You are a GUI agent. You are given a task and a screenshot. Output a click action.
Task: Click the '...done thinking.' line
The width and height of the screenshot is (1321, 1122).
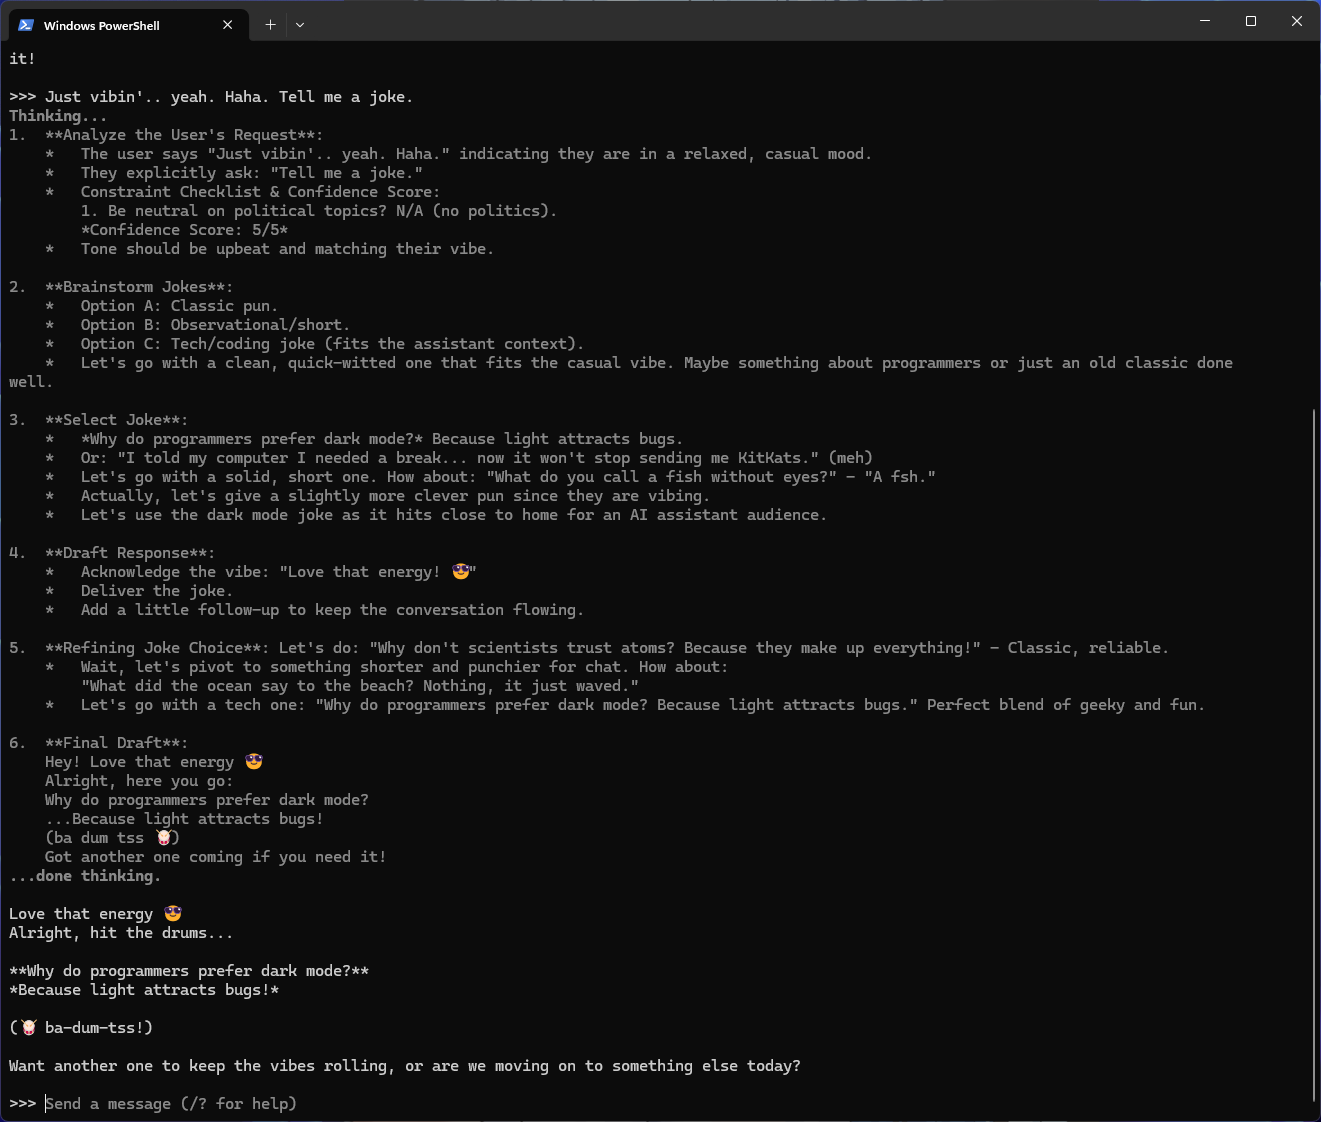[x=85, y=876]
